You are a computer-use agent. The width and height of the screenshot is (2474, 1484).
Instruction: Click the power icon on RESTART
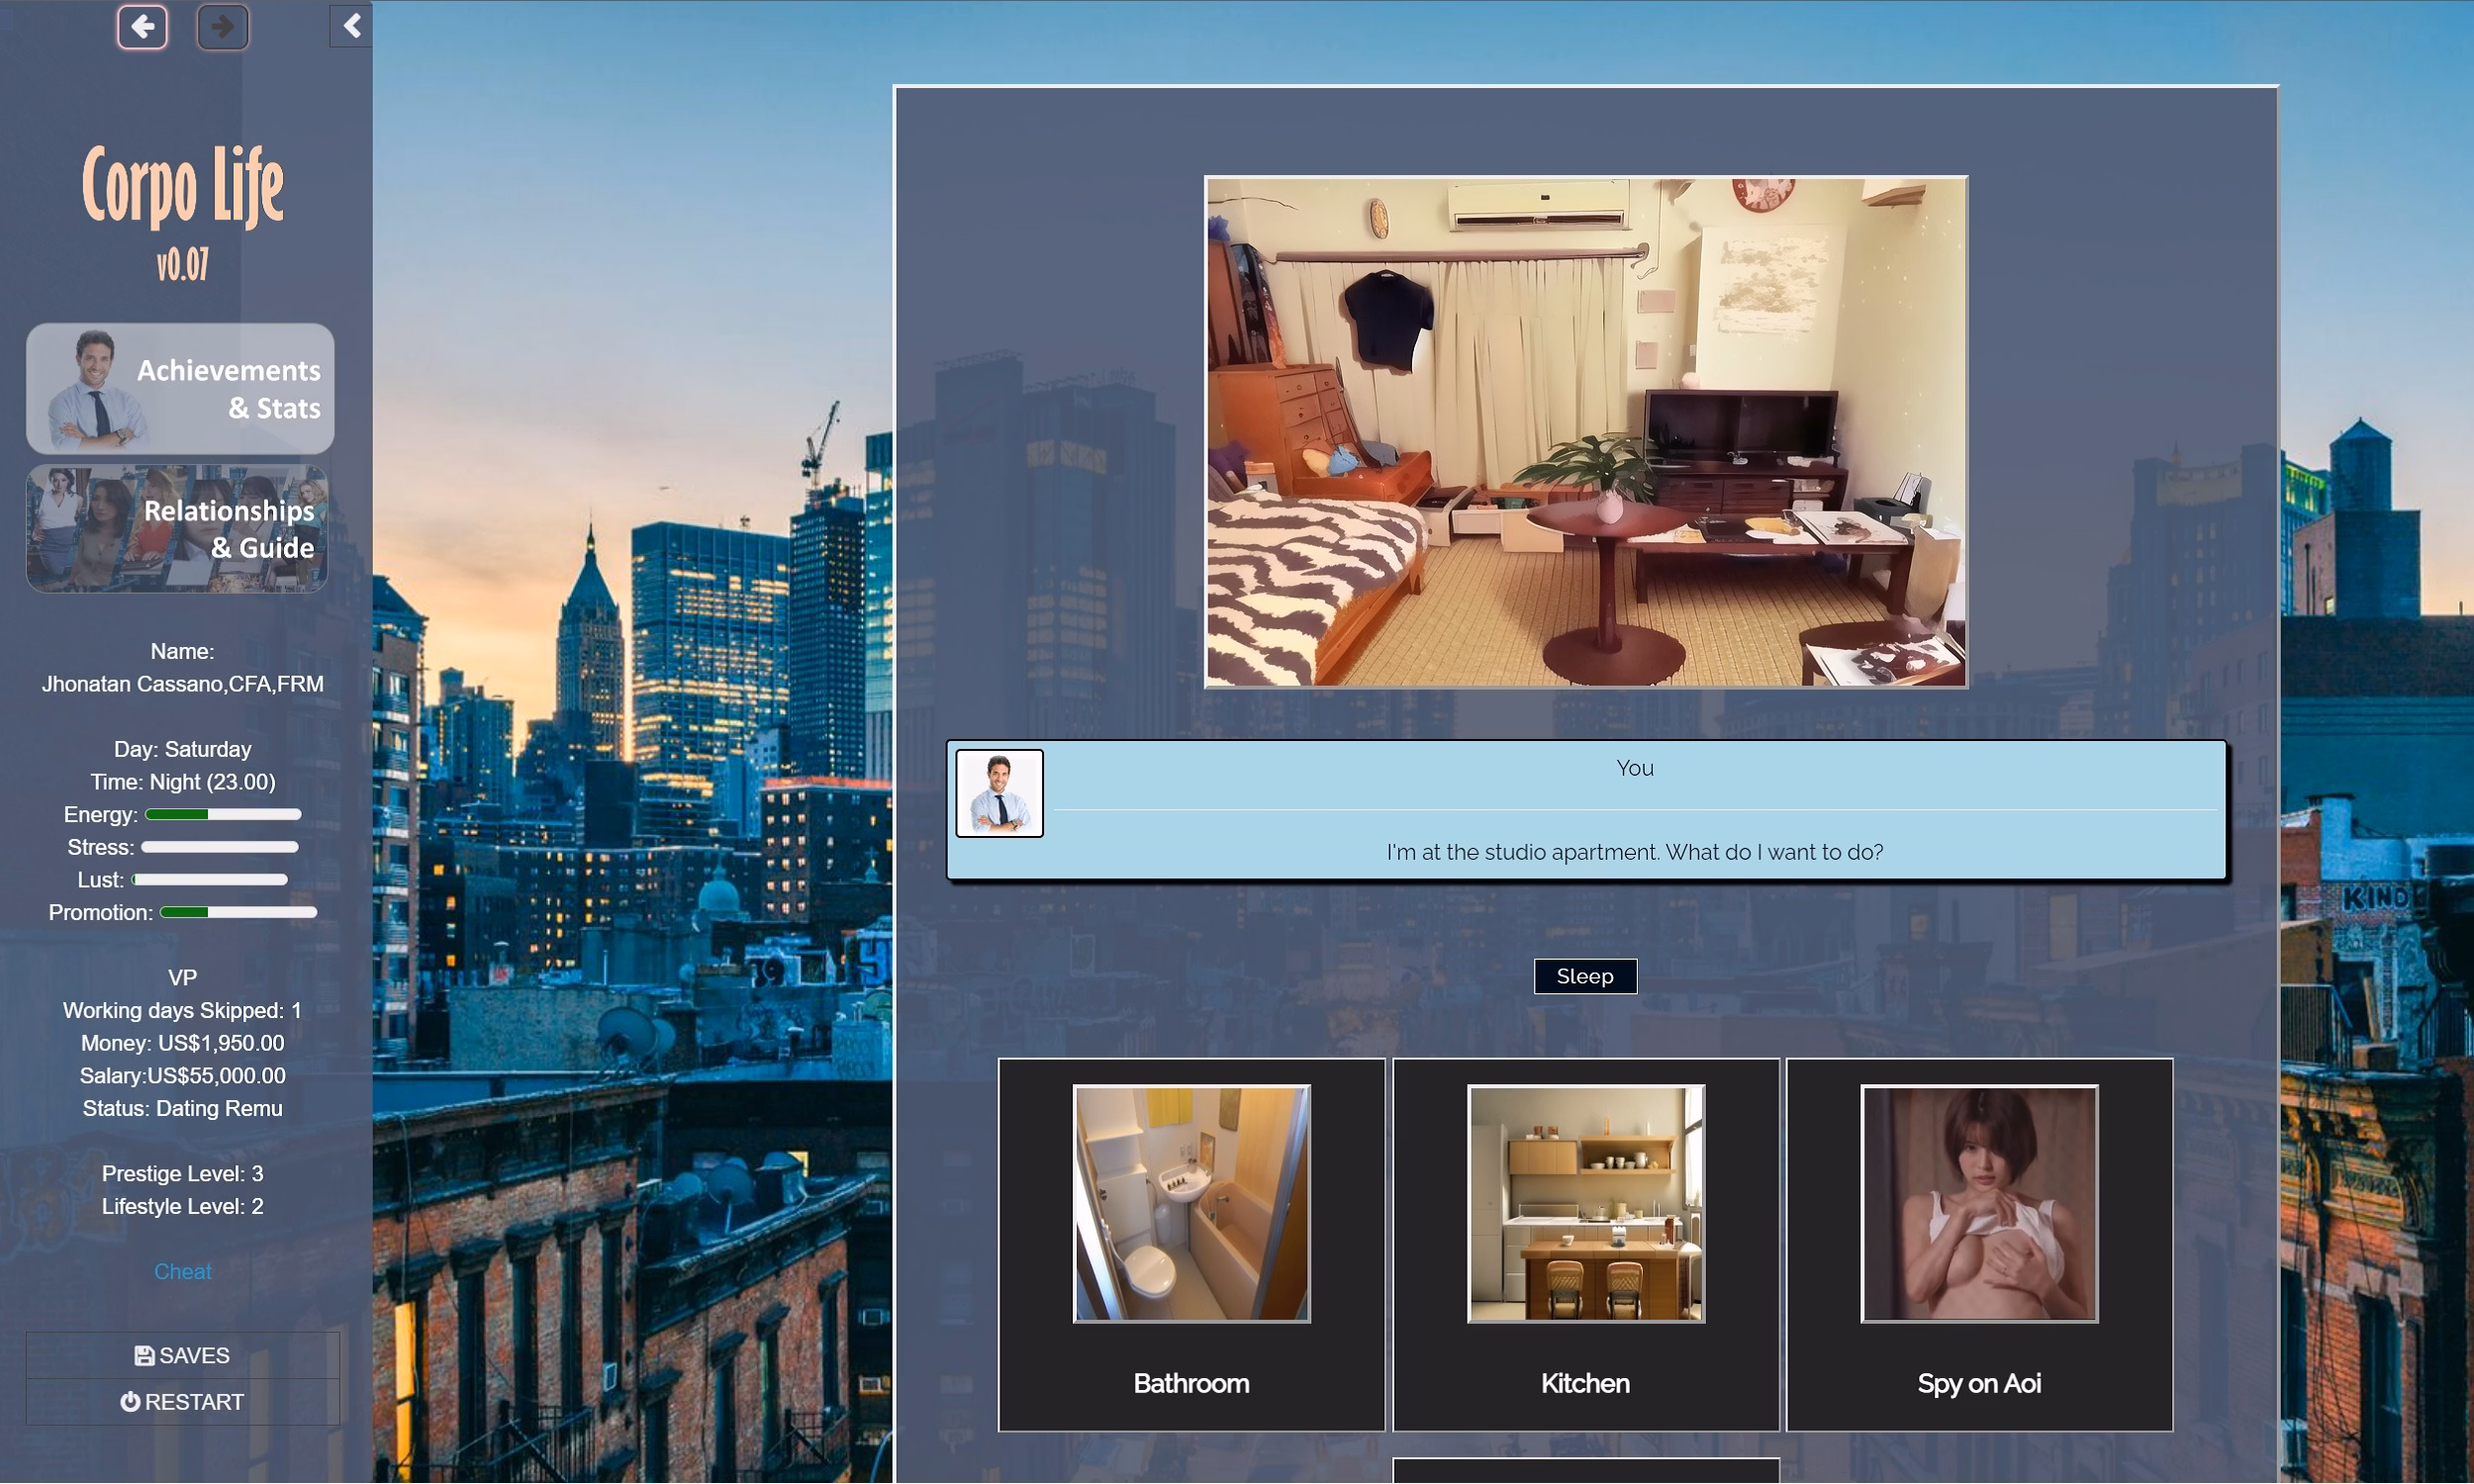(129, 1401)
